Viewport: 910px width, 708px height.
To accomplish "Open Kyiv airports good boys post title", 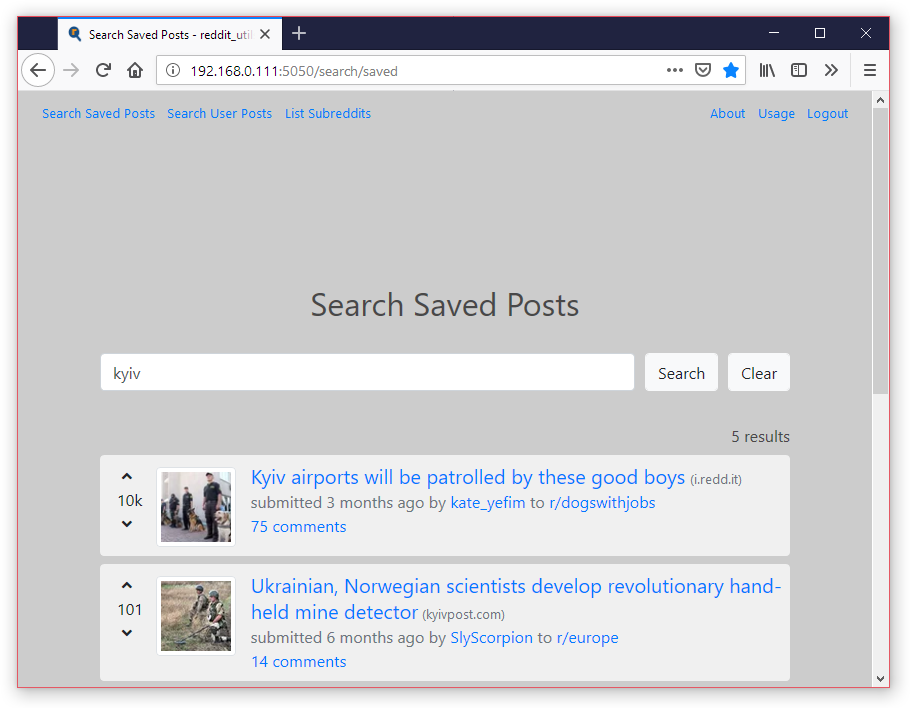I will (x=468, y=478).
